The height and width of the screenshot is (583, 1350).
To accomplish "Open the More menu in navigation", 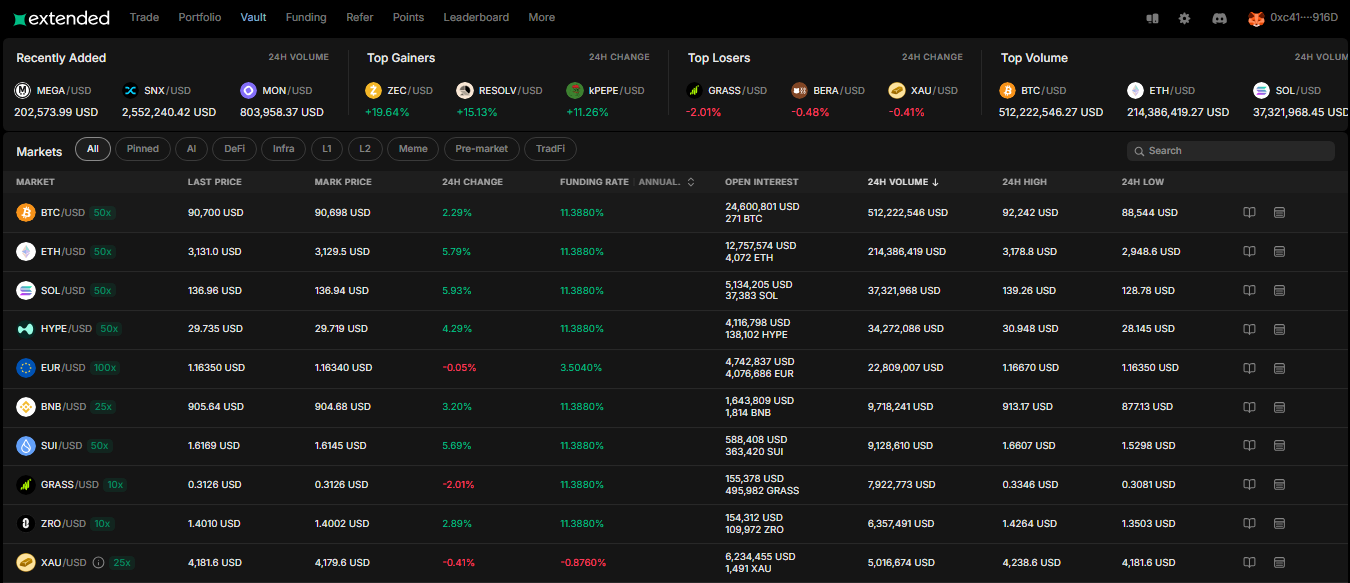I will point(541,17).
